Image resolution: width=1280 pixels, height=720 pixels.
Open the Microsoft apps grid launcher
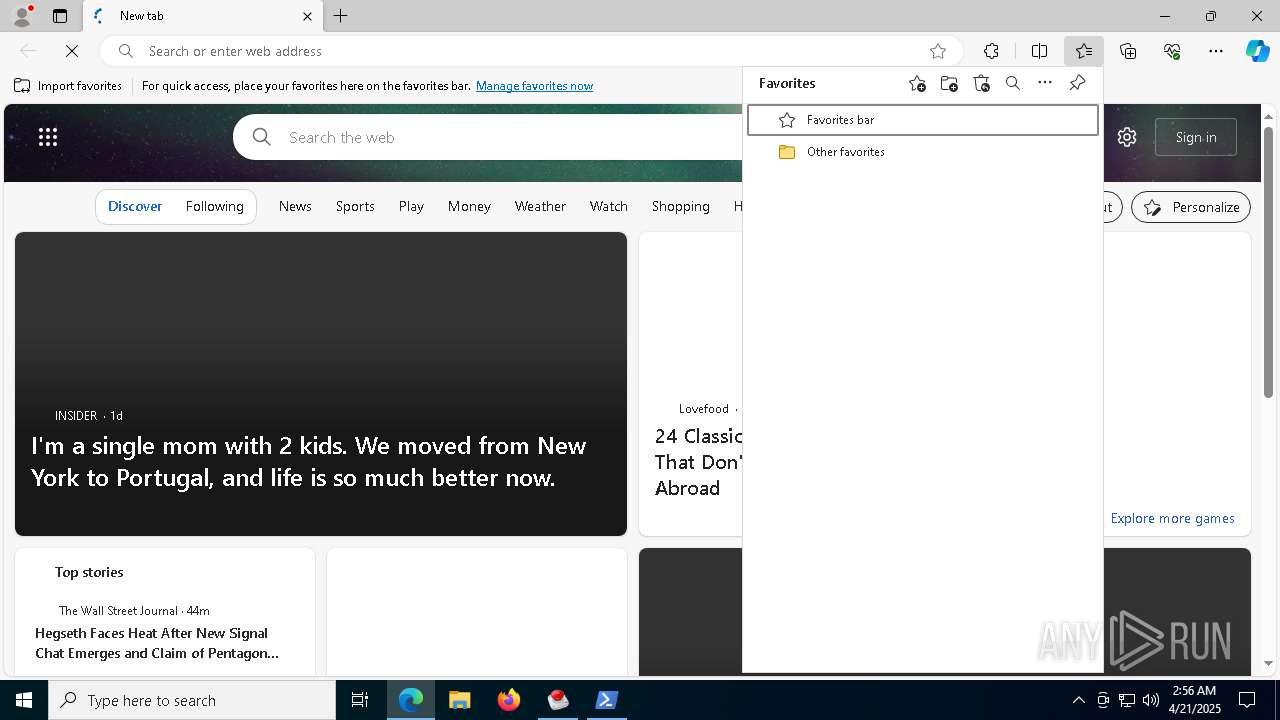pyautogui.click(x=48, y=137)
